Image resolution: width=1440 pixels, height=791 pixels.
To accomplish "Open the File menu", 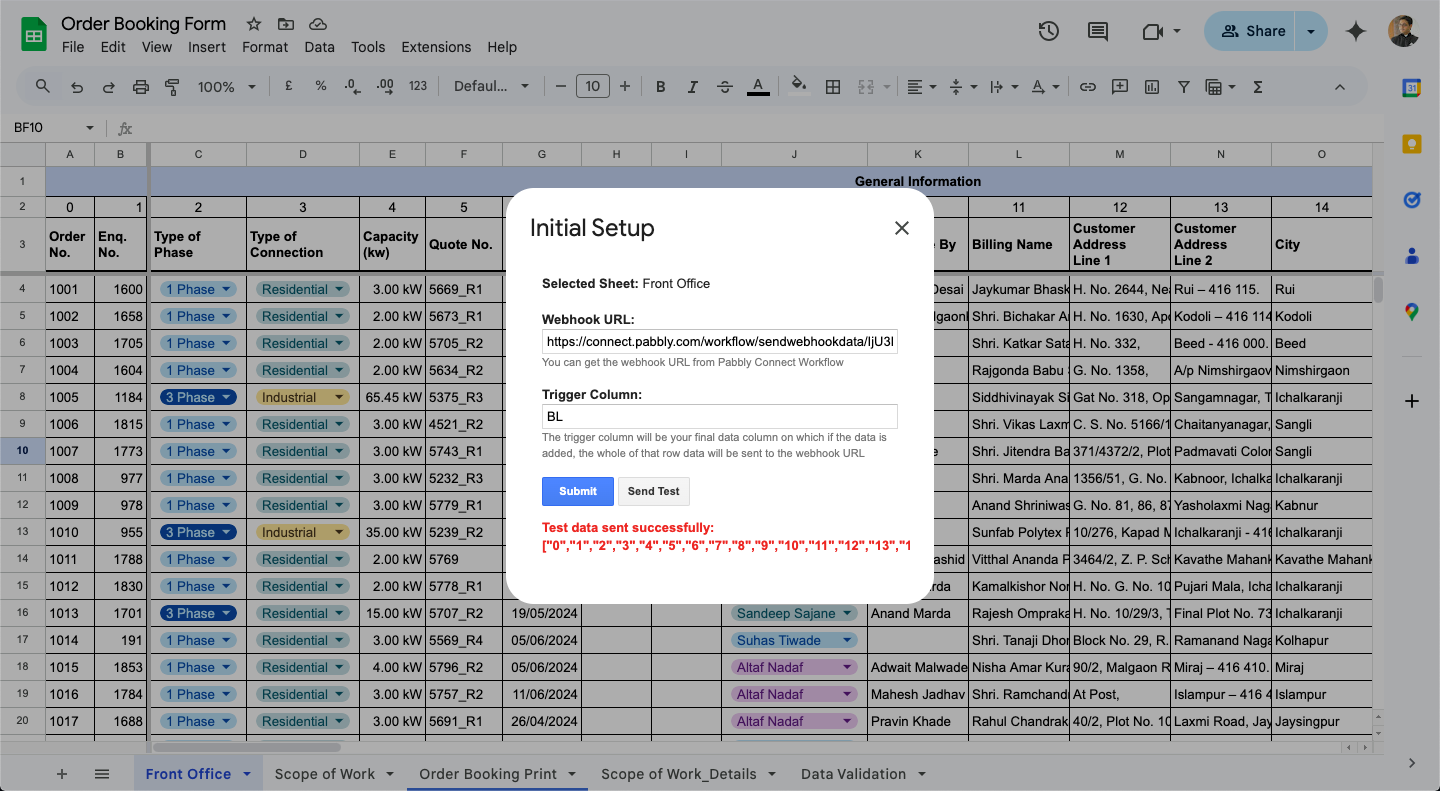I will point(73,47).
